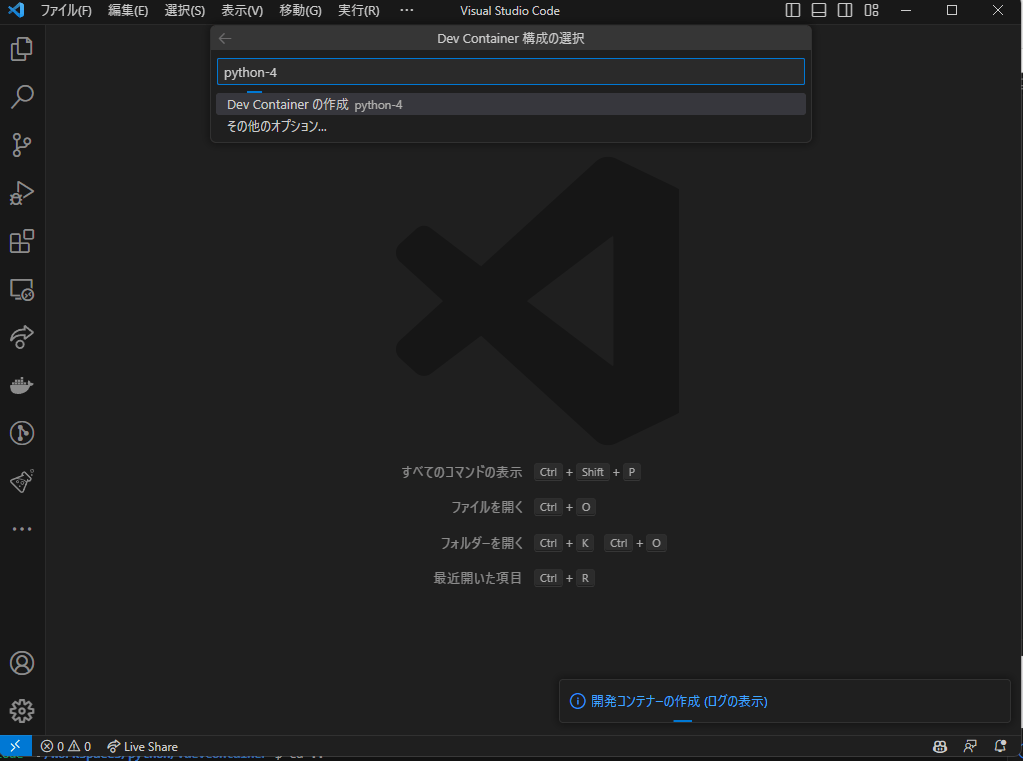This screenshot has width=1023, height=761.
Task: Open the Search view icon
Action: pos(22,97)
